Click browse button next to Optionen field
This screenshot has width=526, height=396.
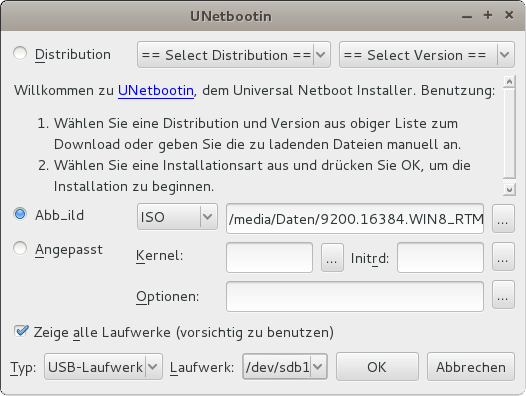coord(503,295)
